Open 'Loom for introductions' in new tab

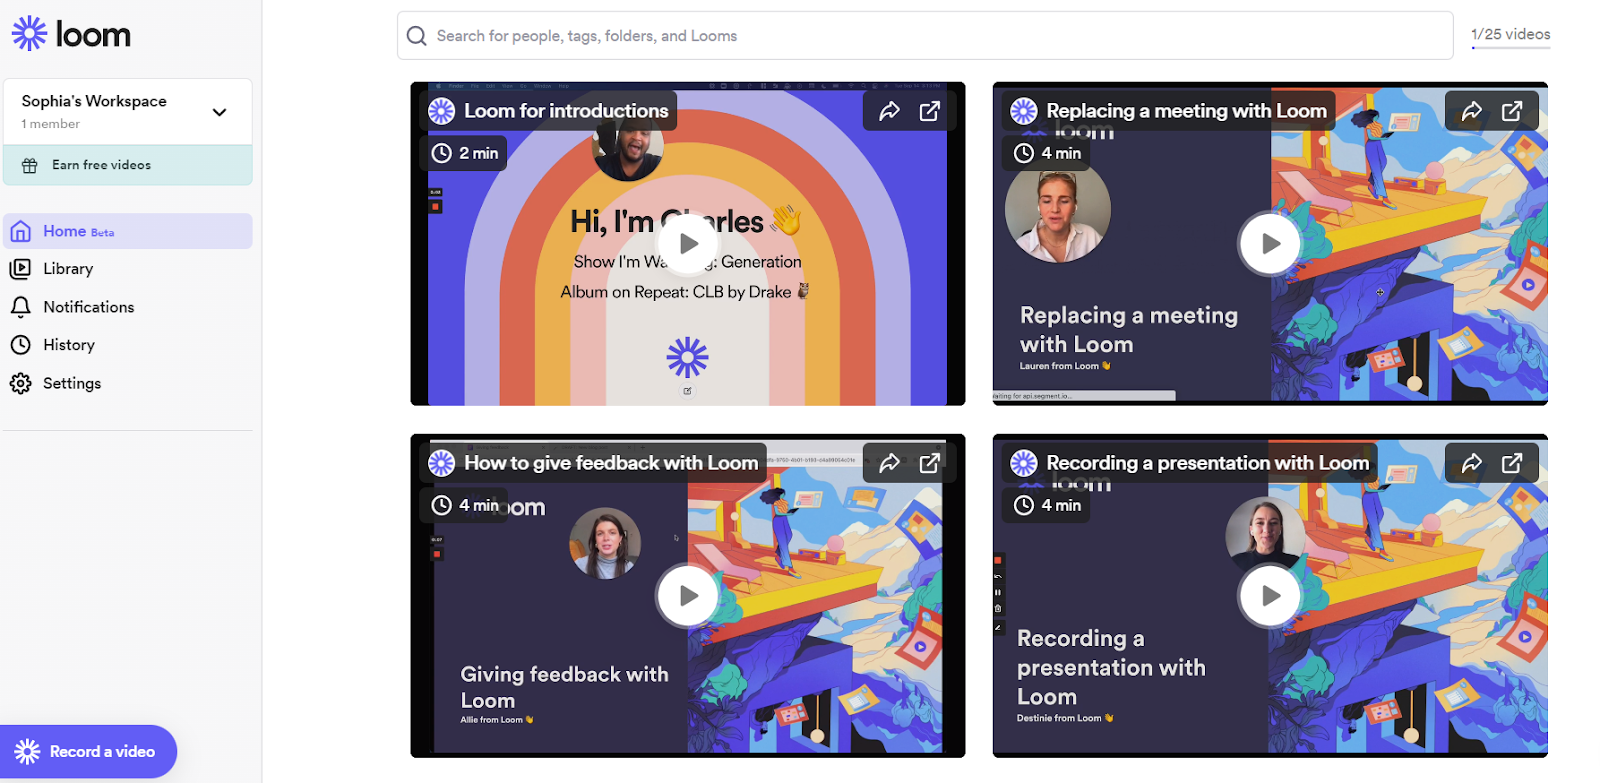point(930,111)
